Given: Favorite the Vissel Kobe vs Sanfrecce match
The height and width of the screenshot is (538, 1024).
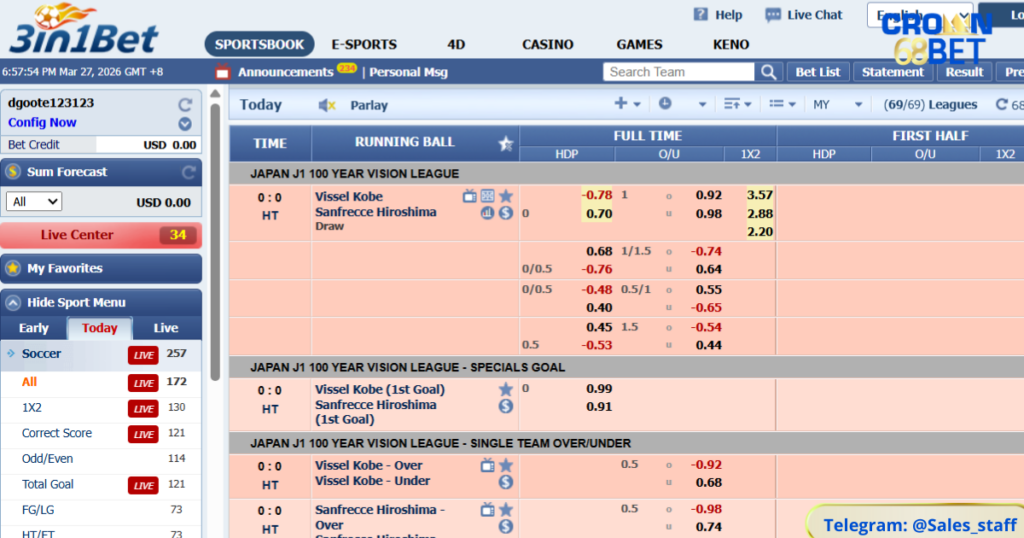Looking at the screenshot, I should [506, 196].
